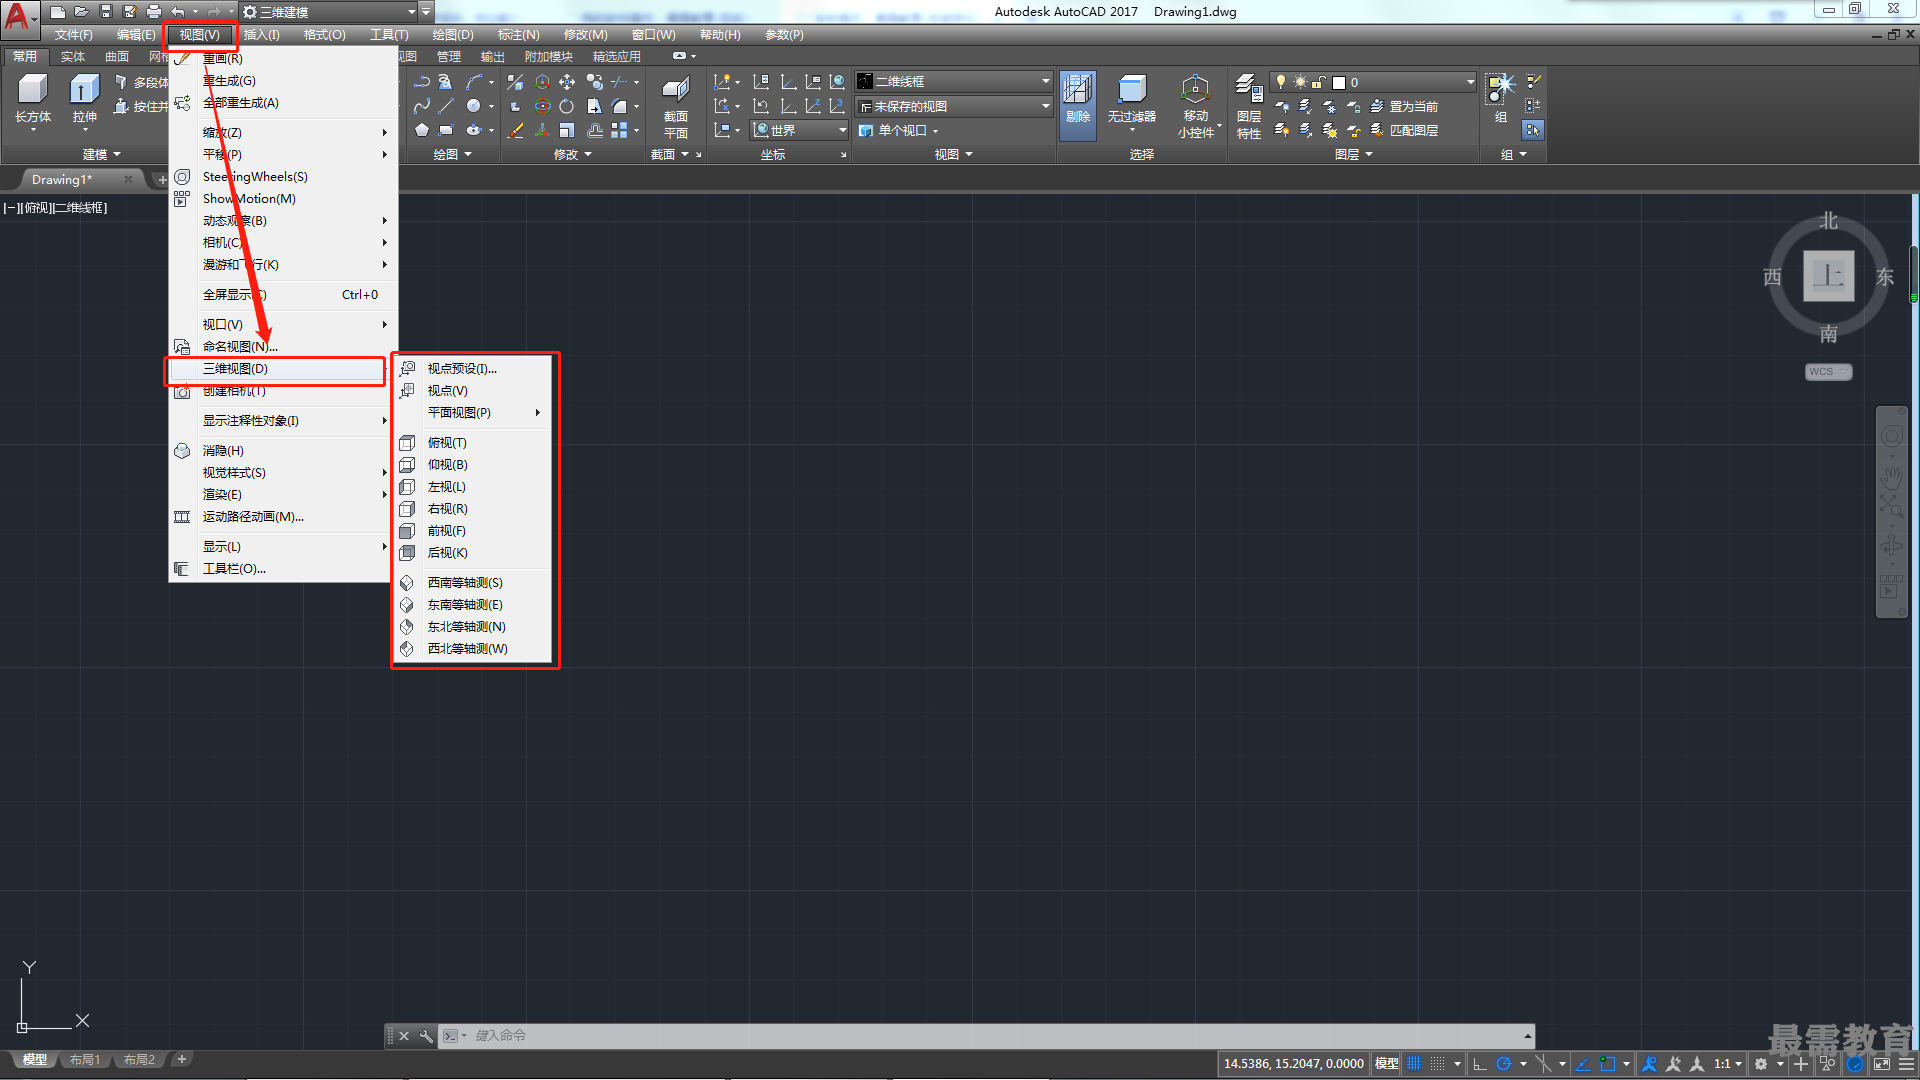Open the 三维建模 workspace dropdown

329,12
